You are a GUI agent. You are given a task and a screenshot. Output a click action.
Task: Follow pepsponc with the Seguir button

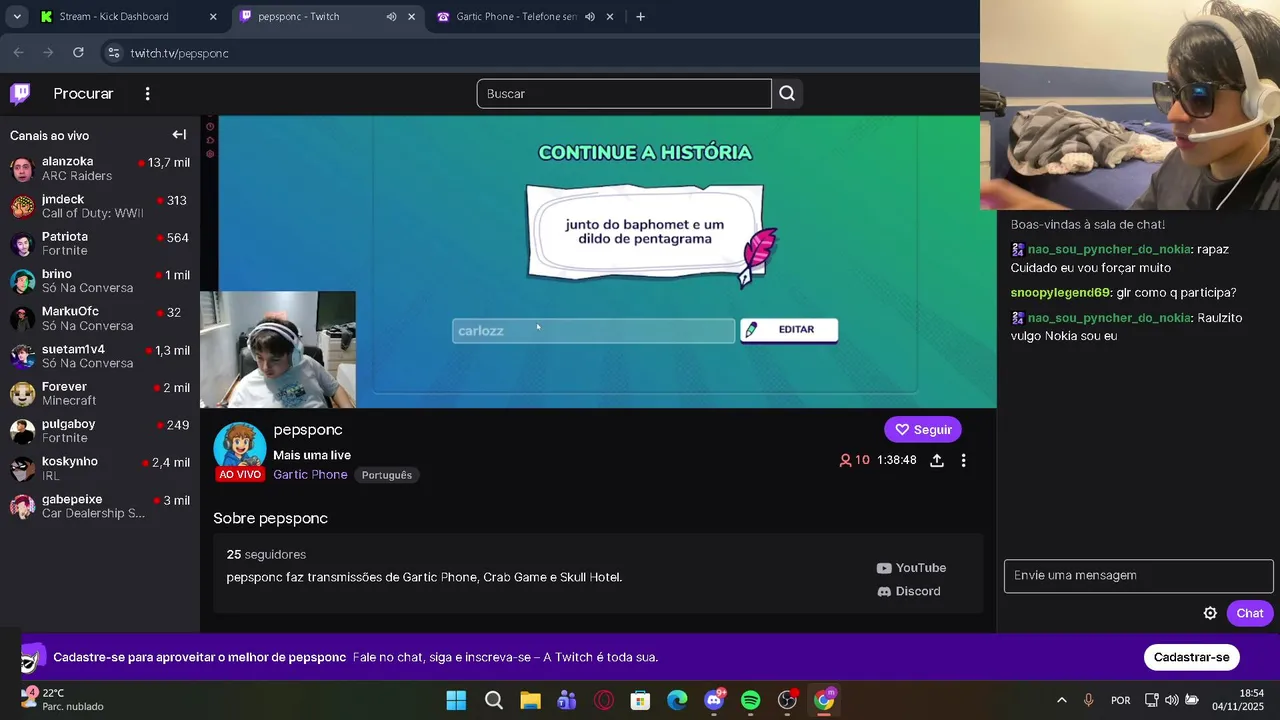click(x=922, y=430)
